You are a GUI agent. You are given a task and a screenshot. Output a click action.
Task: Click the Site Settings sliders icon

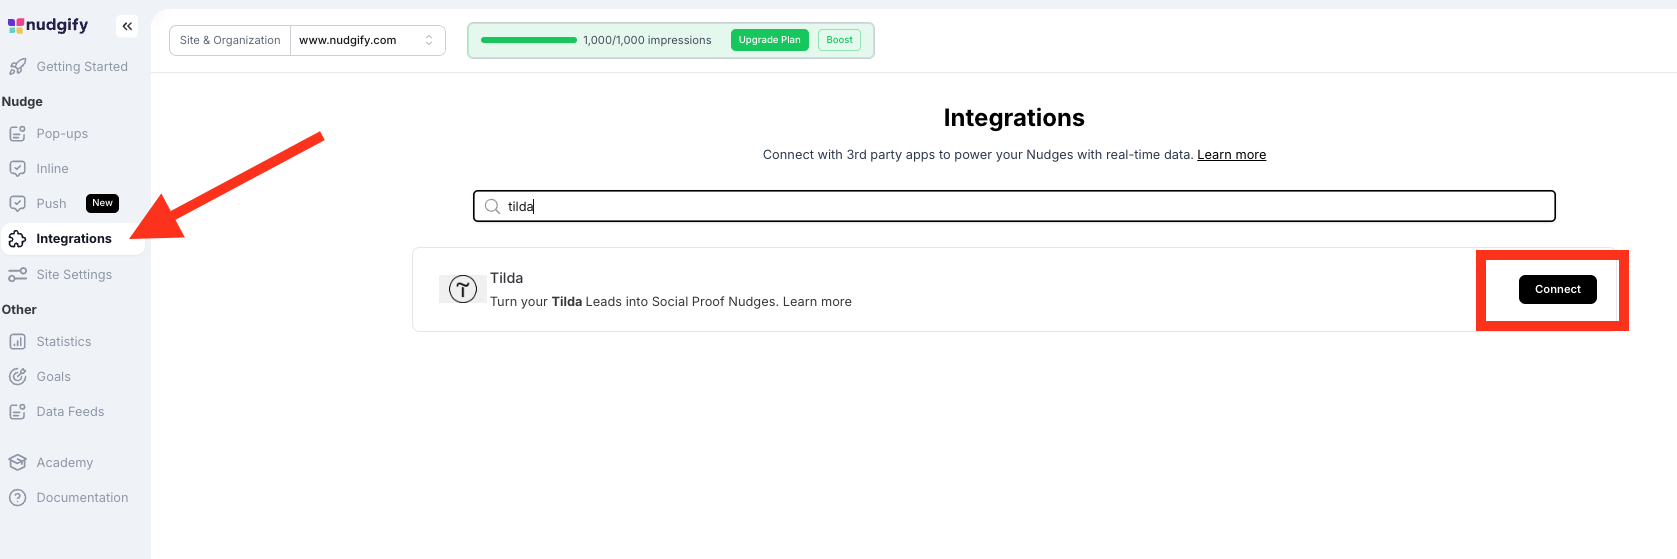(x=17, y=275)
